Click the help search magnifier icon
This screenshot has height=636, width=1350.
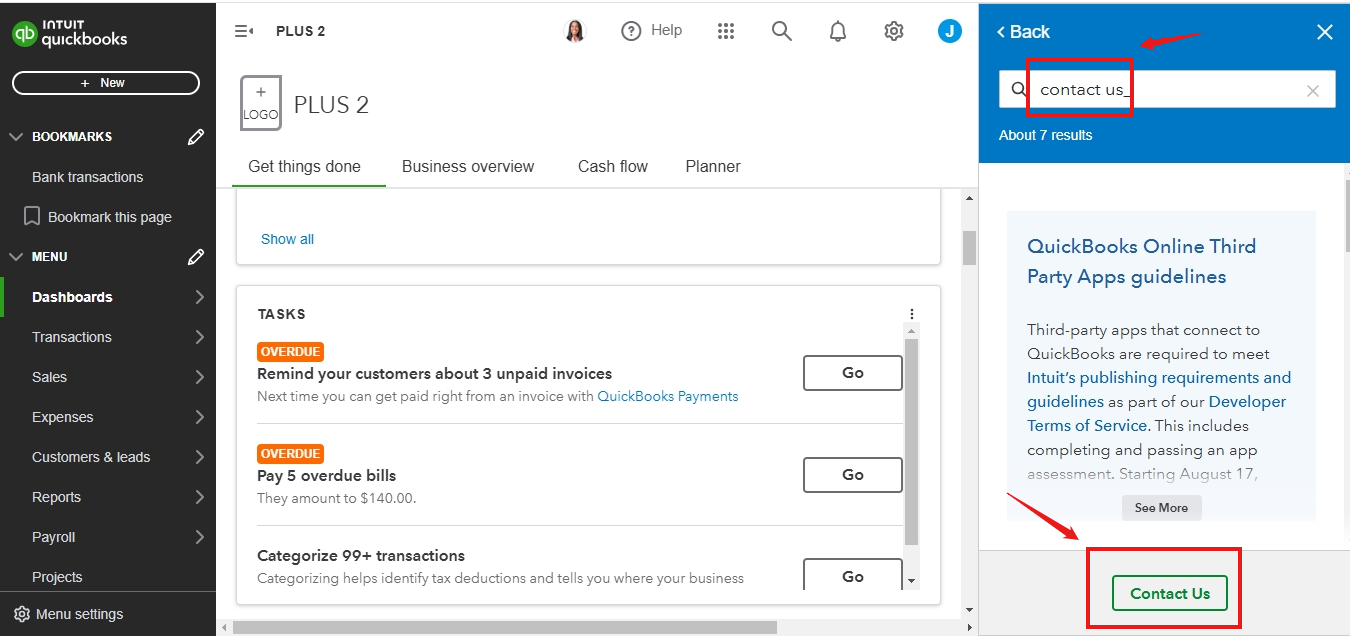[1019, 89]
